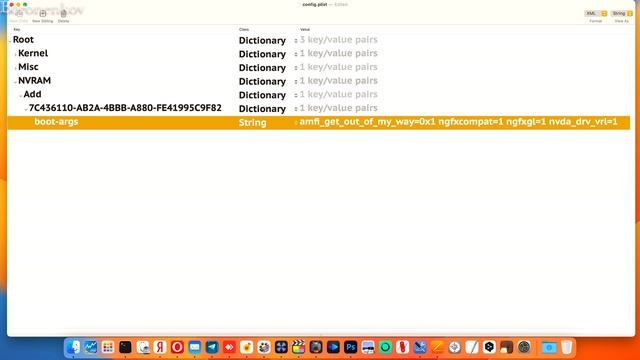This screenshot has height=360, width=640.
Task: Select the Add key
Action: click(x=32, y=94)
